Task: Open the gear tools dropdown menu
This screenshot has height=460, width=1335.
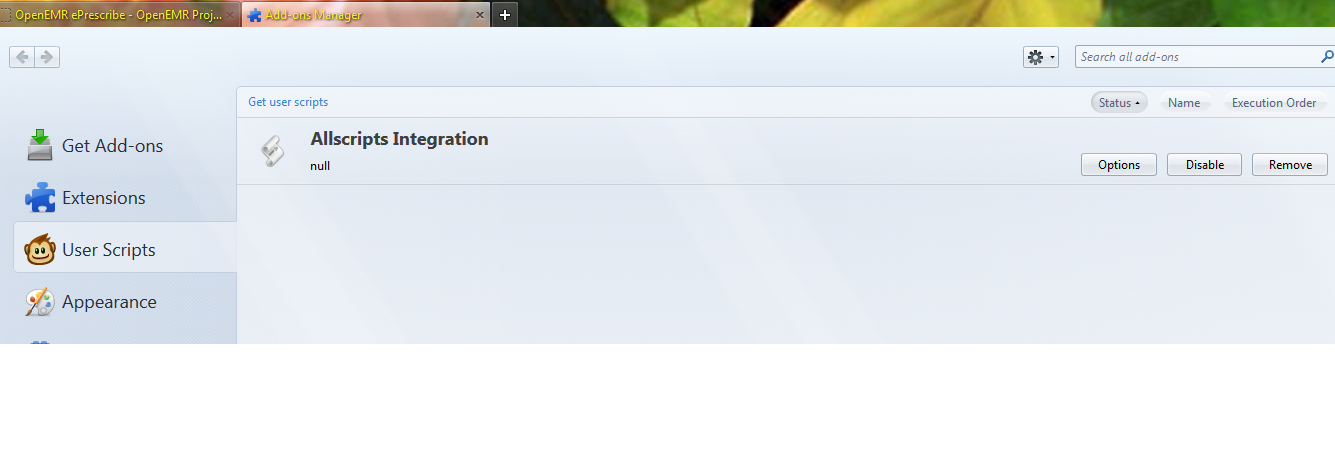Action: pyautogui.click(x=1041, y=57)
